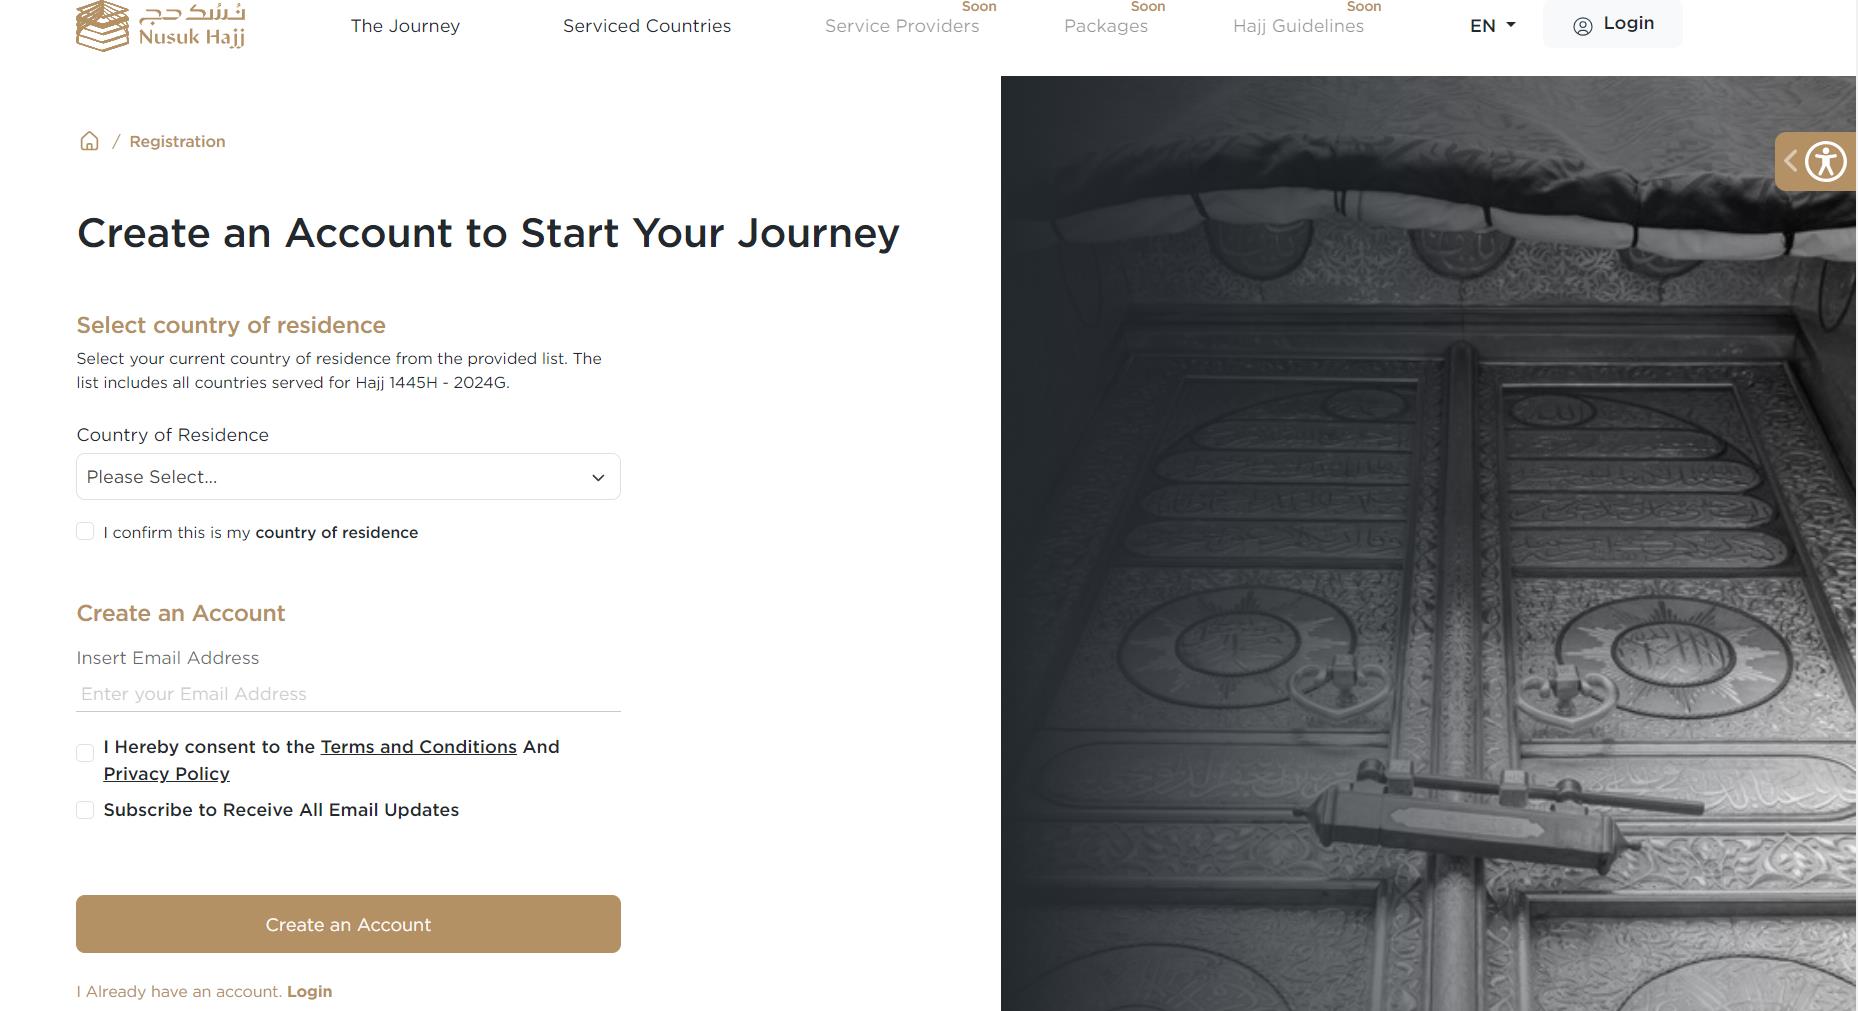Click the Nusuk Hajj logo
This screenshot has height=1011, width=1858.
pos(161,26)
